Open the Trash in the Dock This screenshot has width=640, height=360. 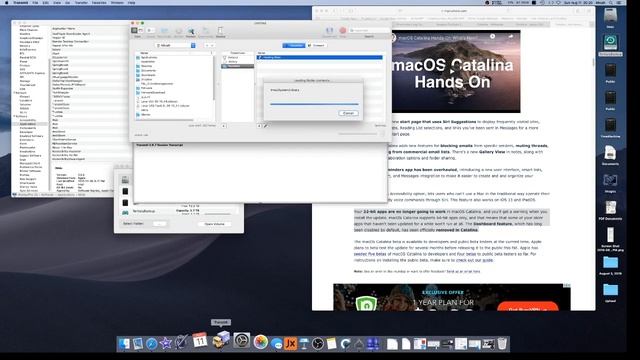pyautogui.click(x=502, y=344)
